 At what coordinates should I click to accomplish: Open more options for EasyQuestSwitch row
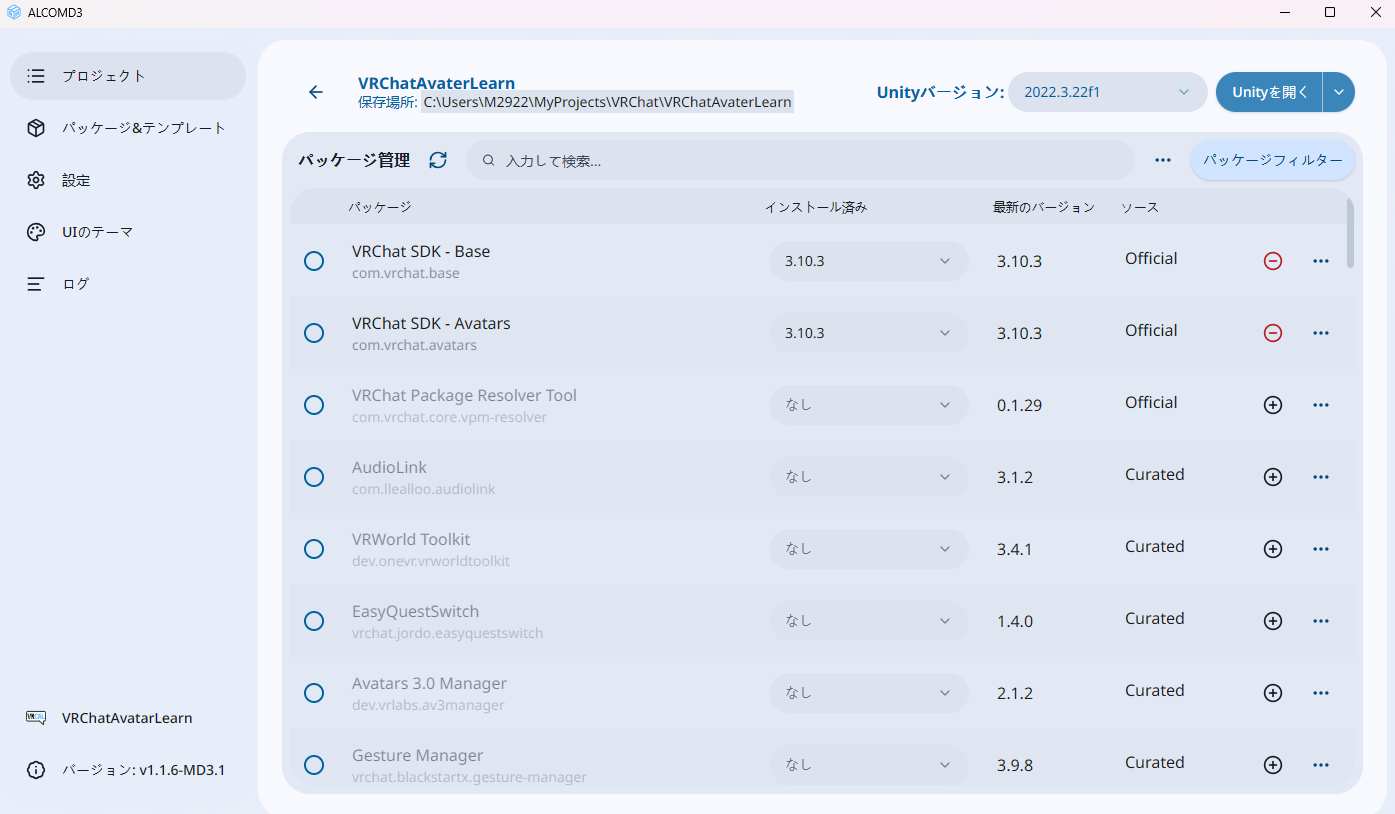1321,621
